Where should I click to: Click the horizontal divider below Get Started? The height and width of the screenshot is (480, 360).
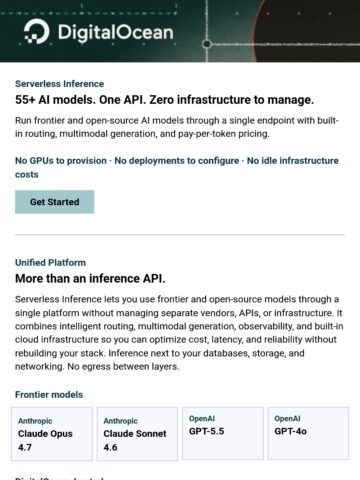point(180,235)
